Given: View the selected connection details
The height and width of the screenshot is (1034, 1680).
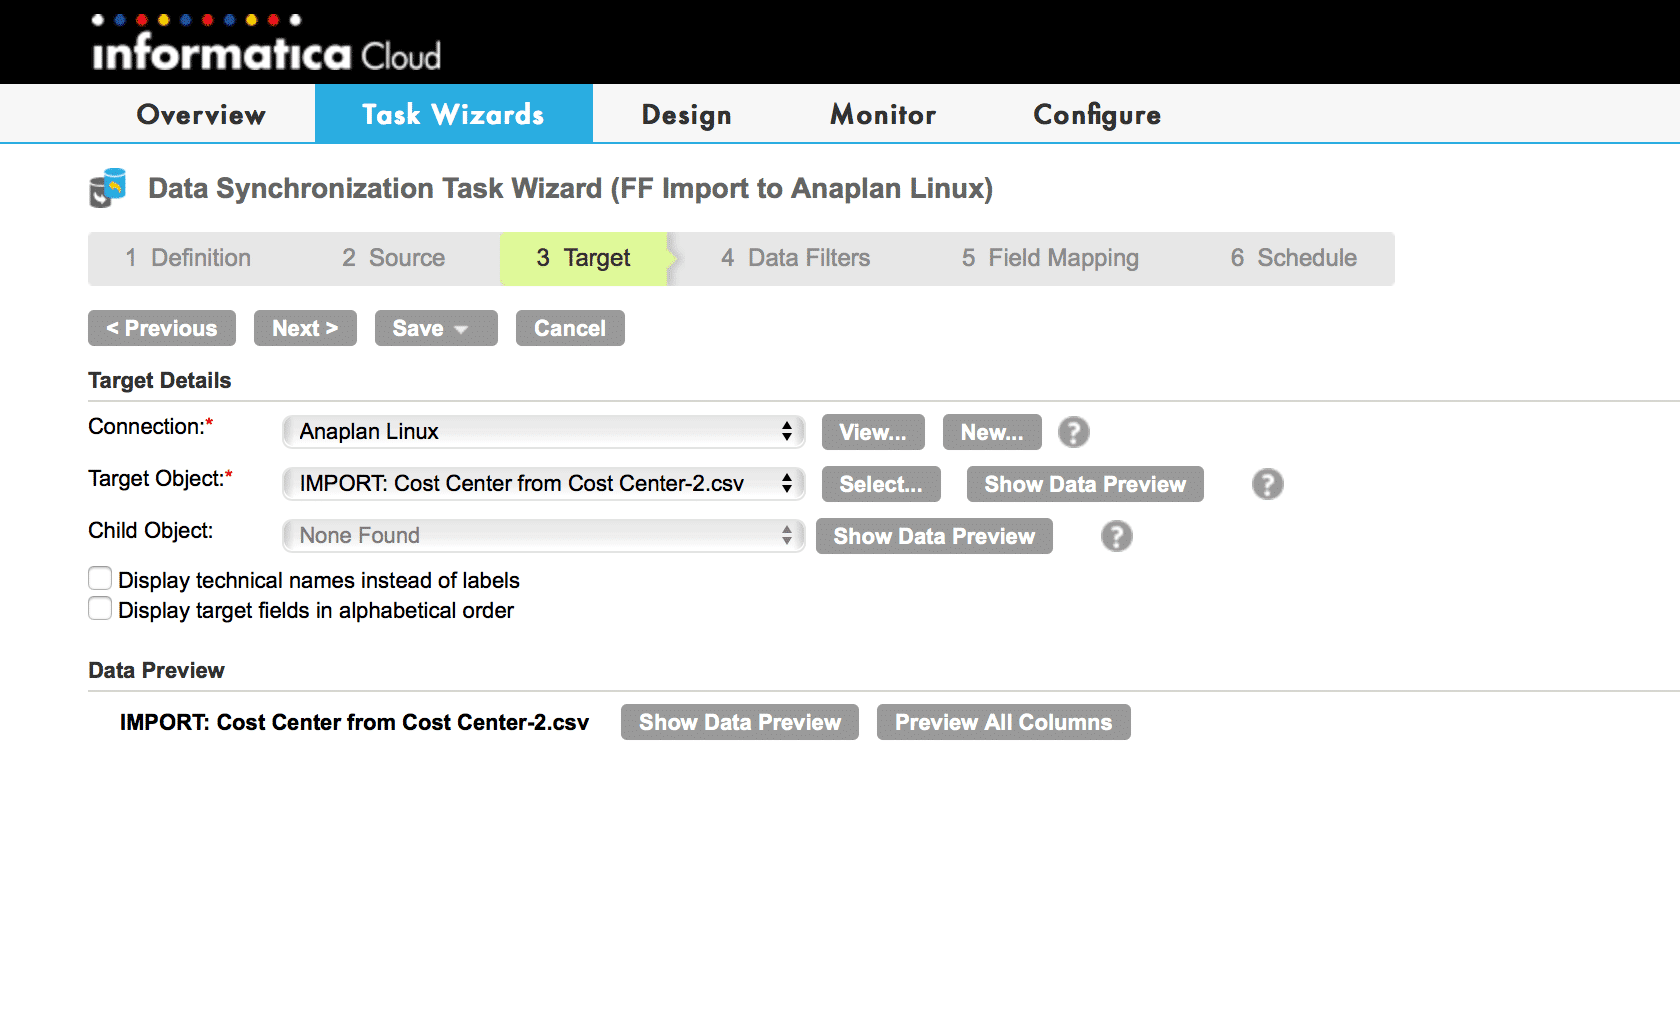Looking at the screenshot, I should click(x=873, y=432).
